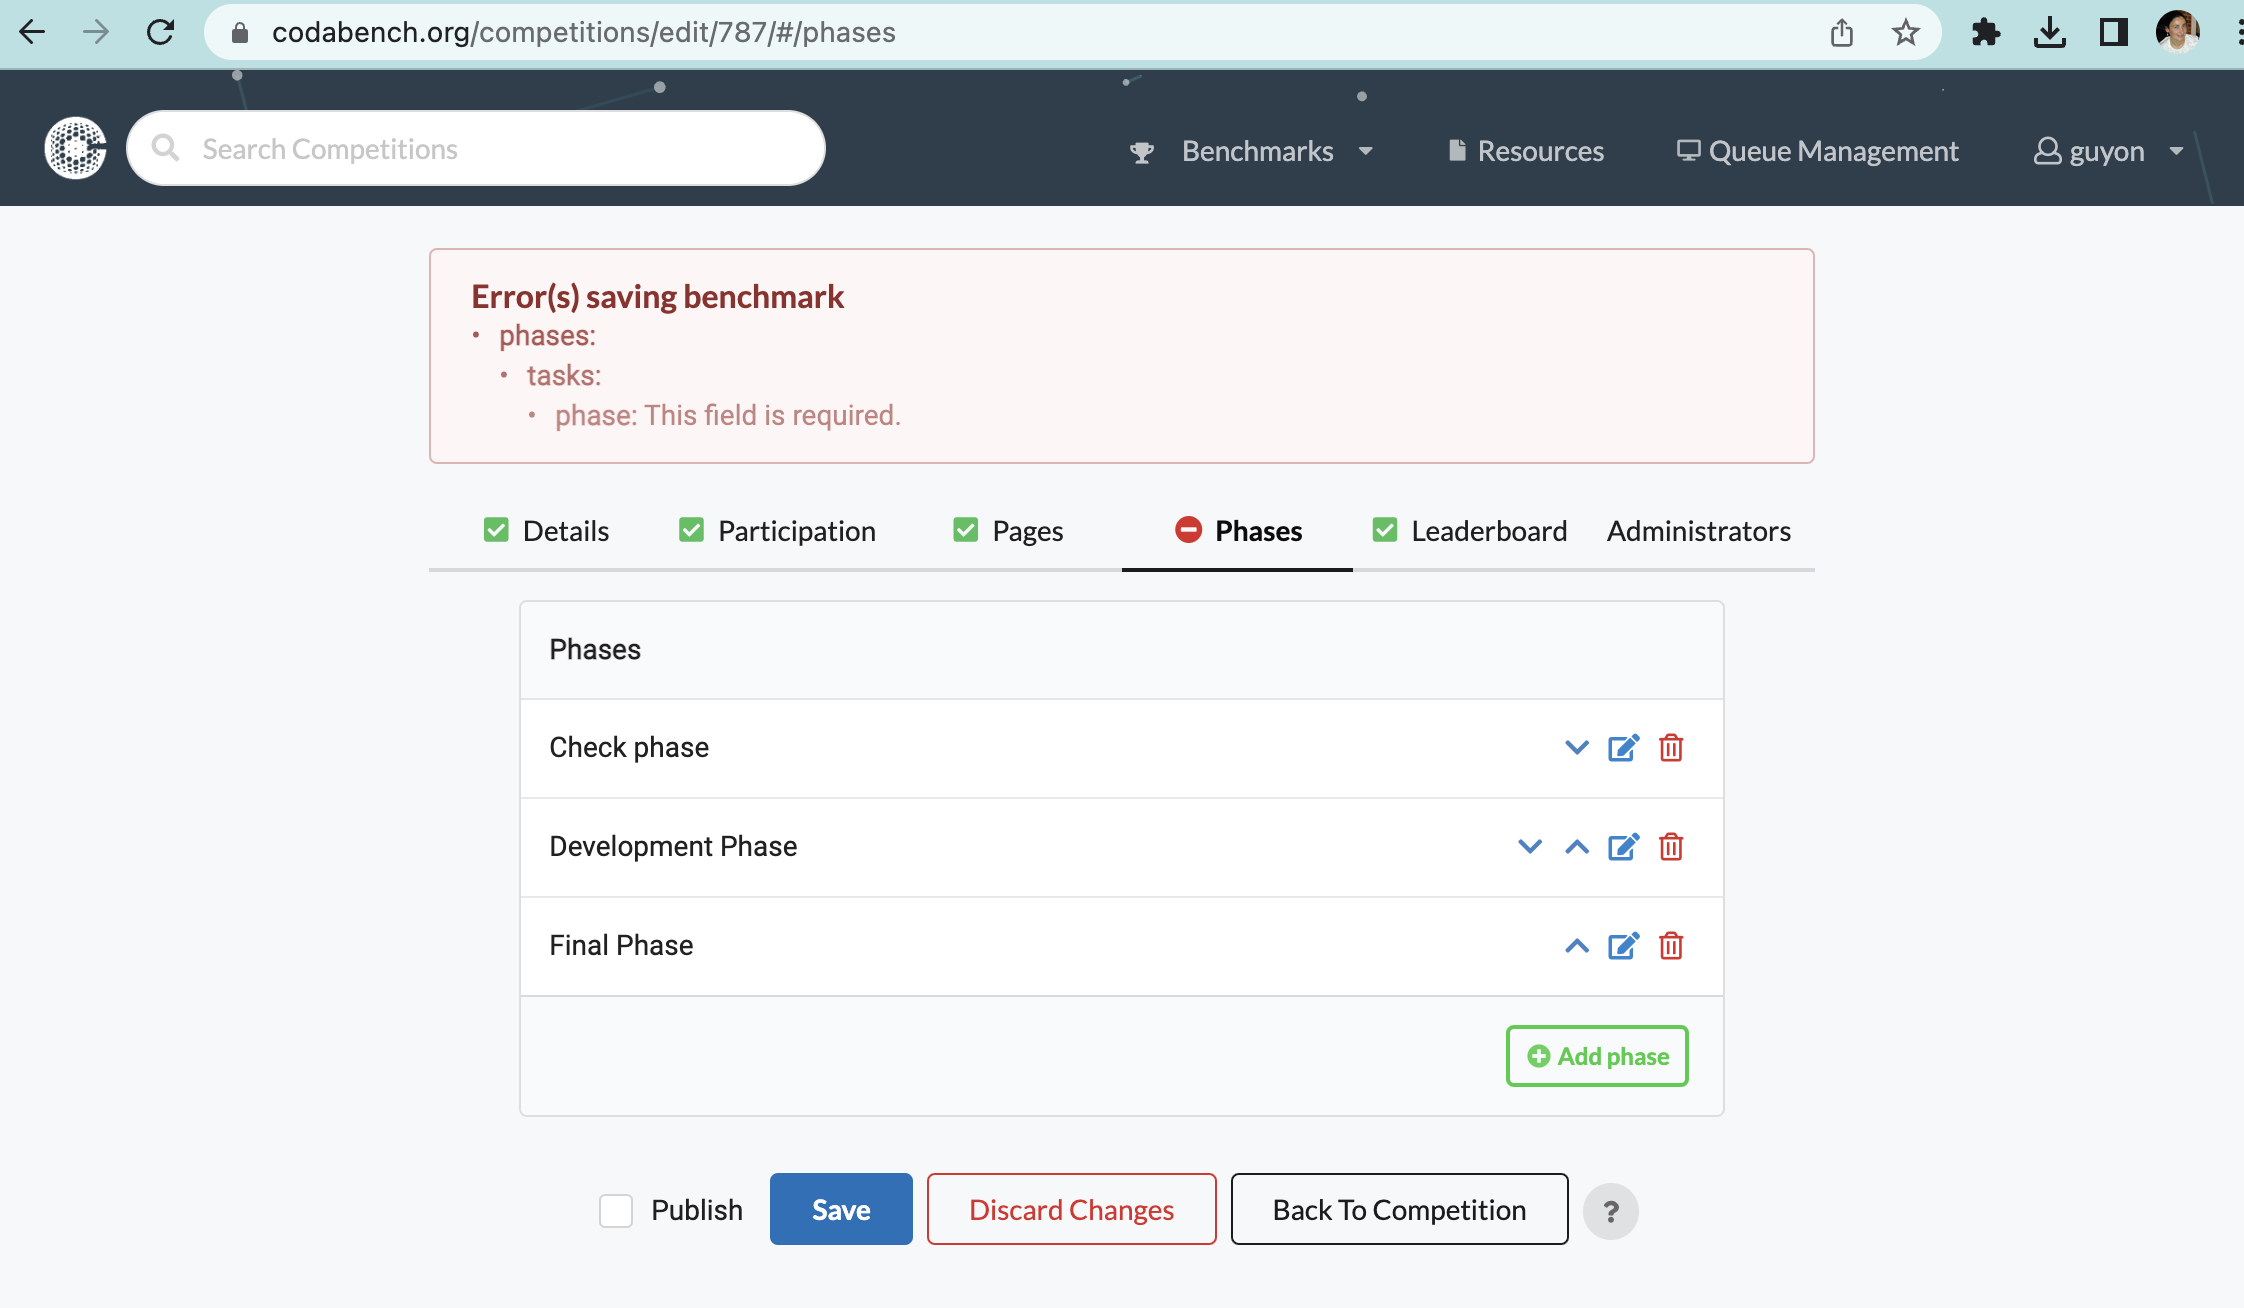Open the help question mark icon
Image resolution: width=2244 pixels, height=1308 pixels.
[1611, 1210]
